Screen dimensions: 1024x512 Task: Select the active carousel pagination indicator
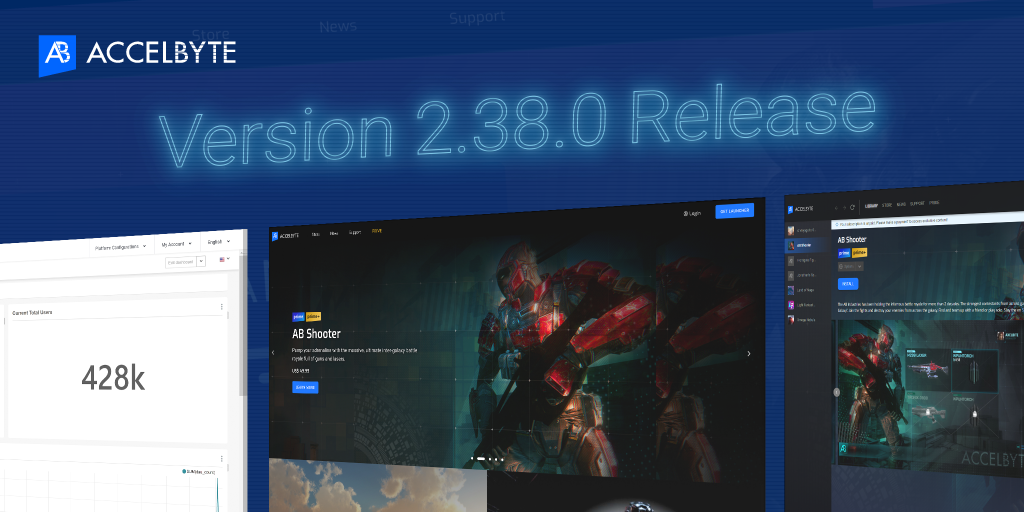[x=481, y=459]
